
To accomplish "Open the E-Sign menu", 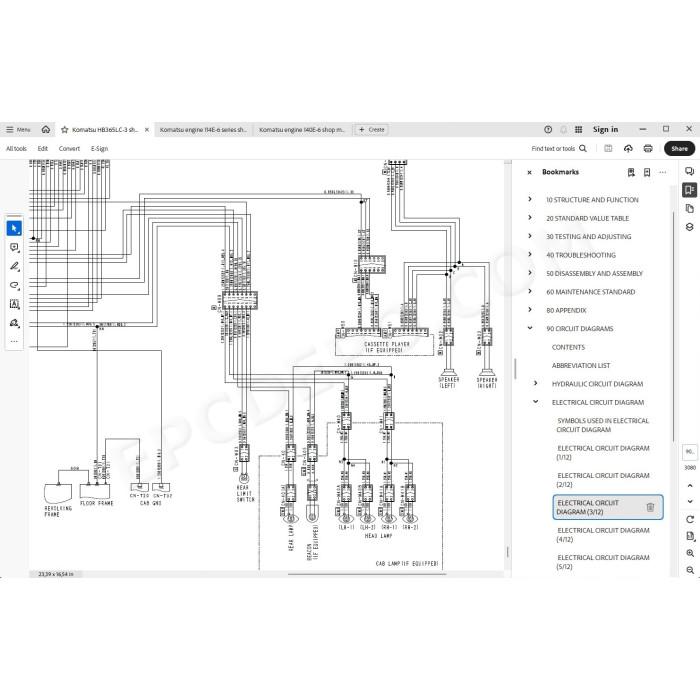I will pyautogui.click(x=100, y=149).
